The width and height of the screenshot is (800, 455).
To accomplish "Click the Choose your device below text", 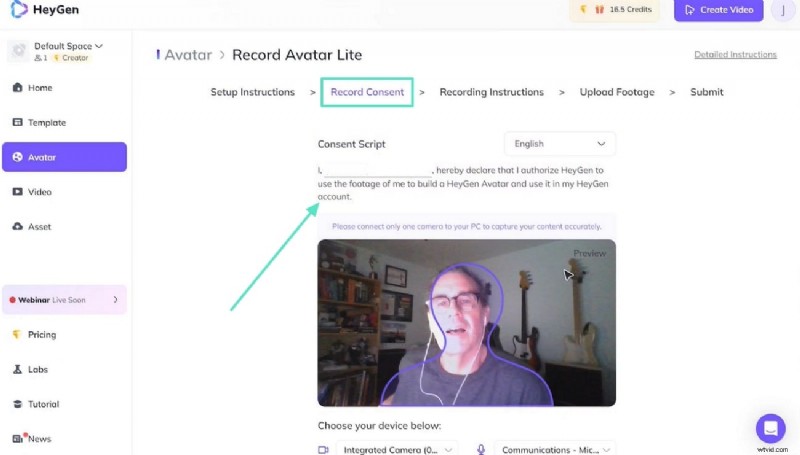I will pyautogui.click(x=379, y=426).
